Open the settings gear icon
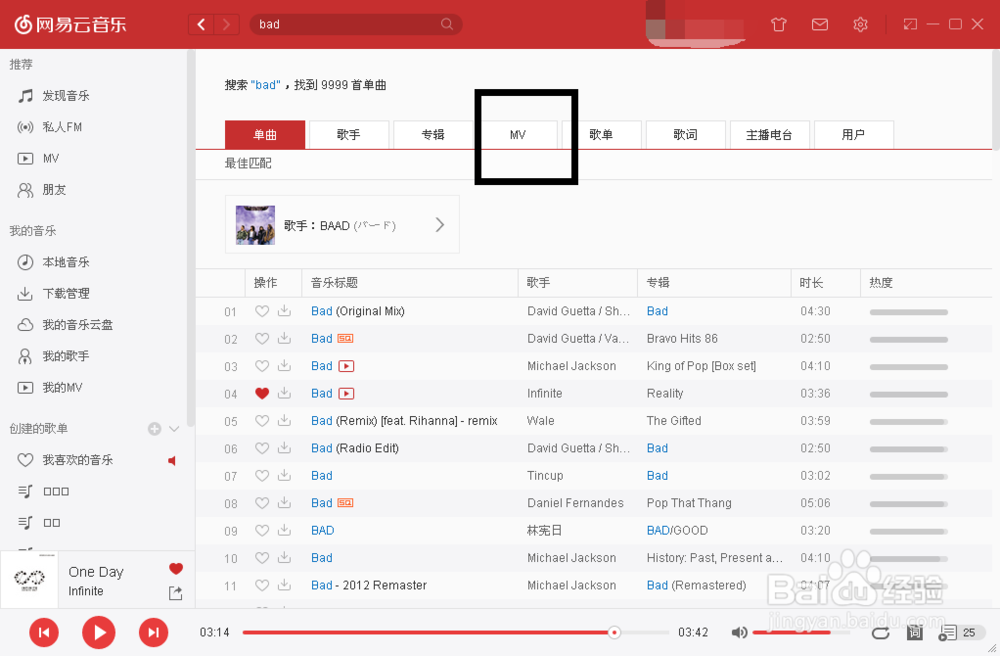This screenshot has width=1000, height=656. coord(860,24)
